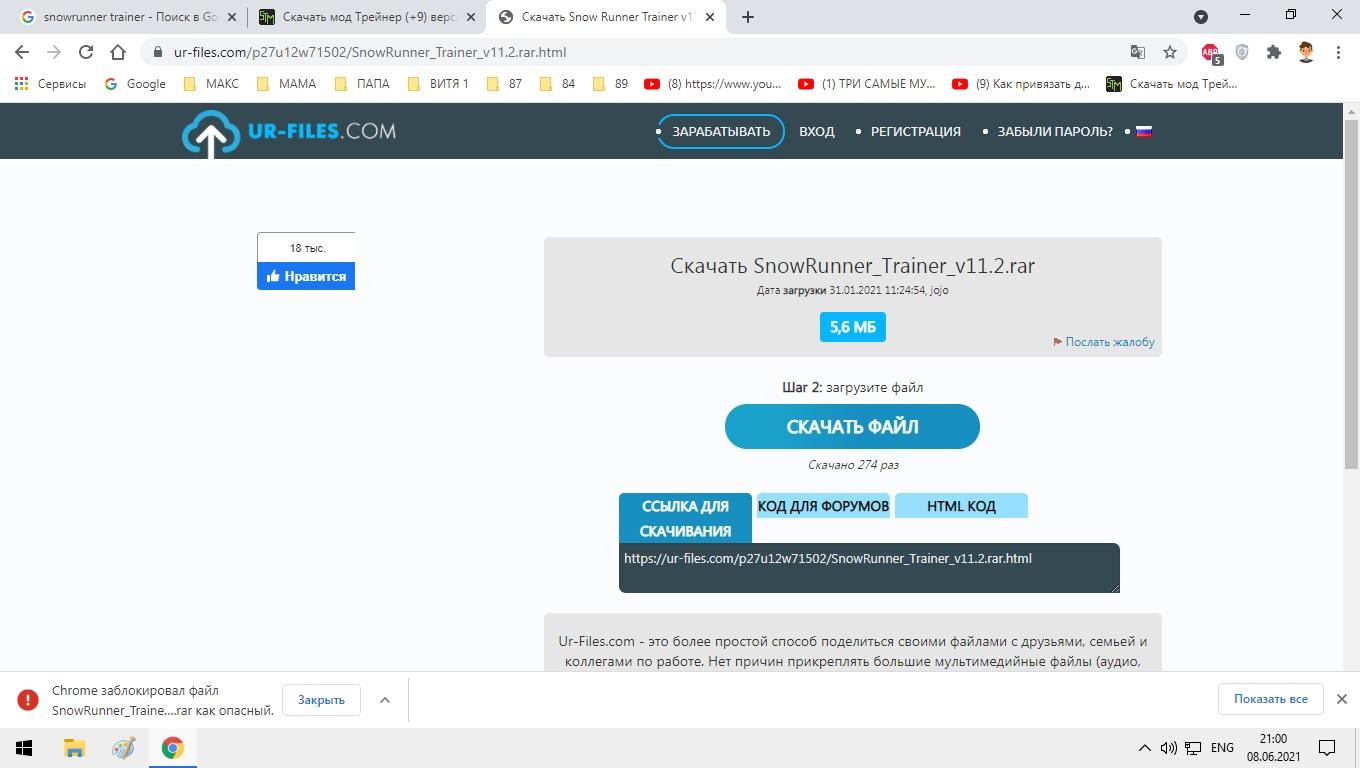
Task: Open the Chrome three-dot menu
Action: pos(1338,52)
